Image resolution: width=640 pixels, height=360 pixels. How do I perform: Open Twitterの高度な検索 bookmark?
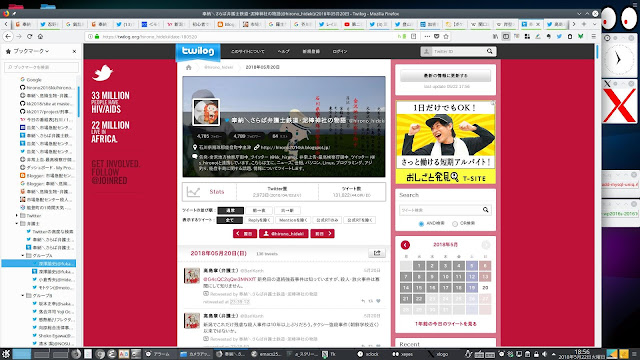tap(50, 231)
